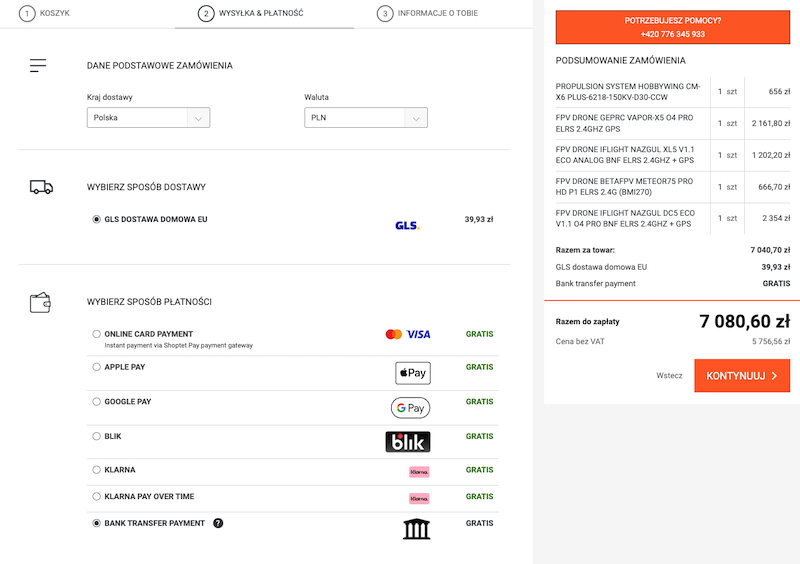Click the Wstecz back link
Screen dimensions: 800x564
(669, 376)
